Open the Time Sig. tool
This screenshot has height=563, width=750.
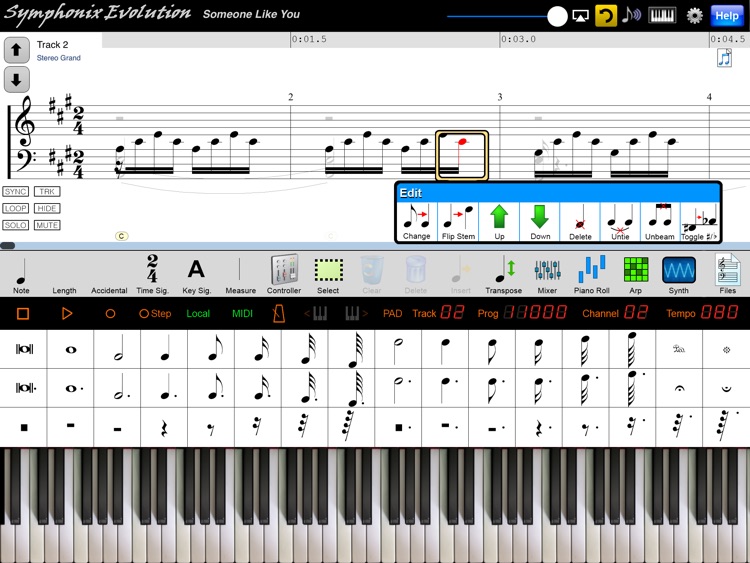point(152,275)
